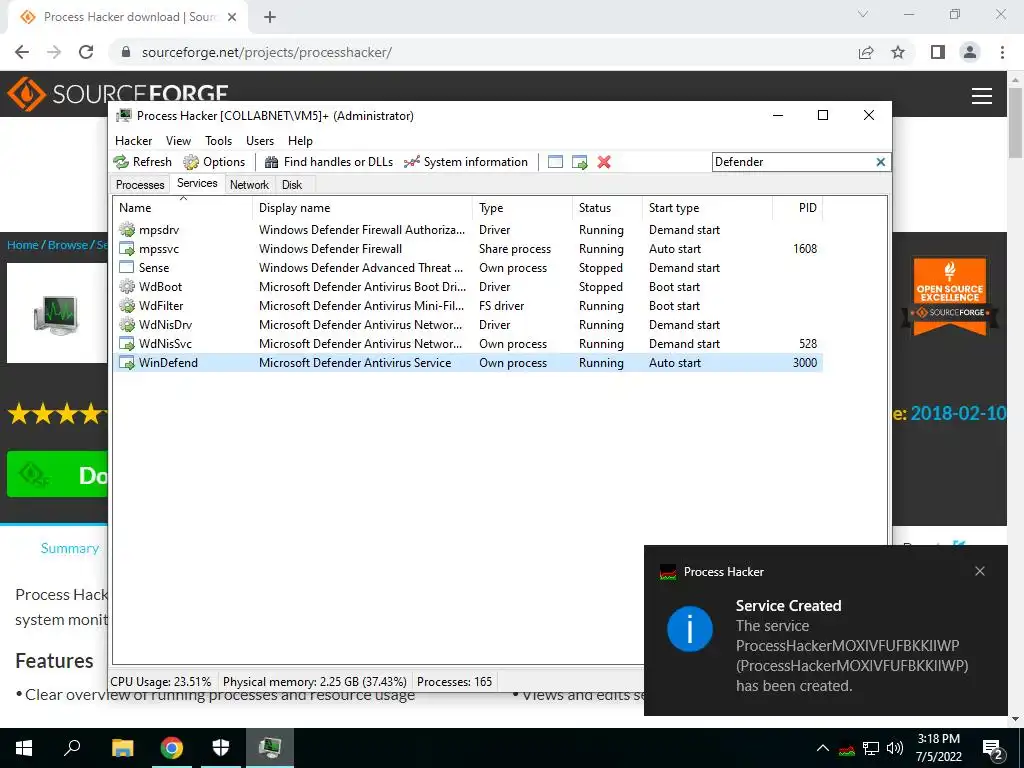Dismiss the Service Created notification
This screenshot has width=1024, height=768.
pyautogui.click(x=980, y=571)
